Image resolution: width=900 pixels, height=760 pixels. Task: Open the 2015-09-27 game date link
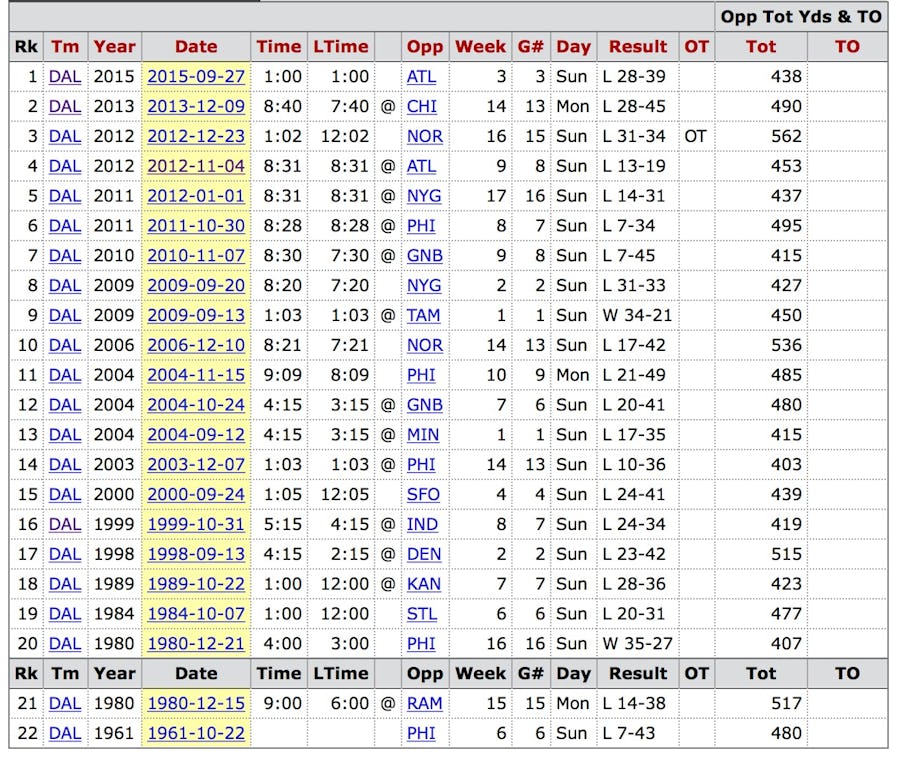click(x=196, y=76)
